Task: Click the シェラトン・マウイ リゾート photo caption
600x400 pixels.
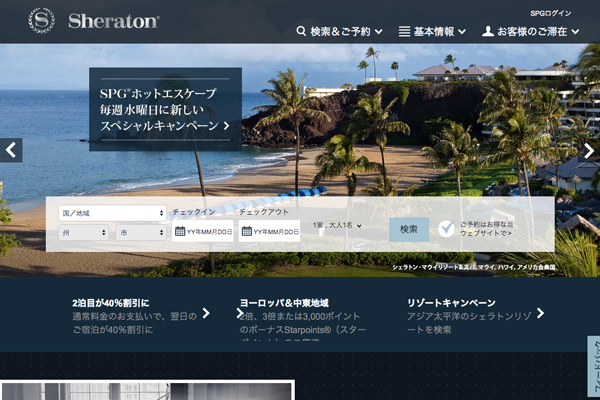Action: [x=474, y=268]
